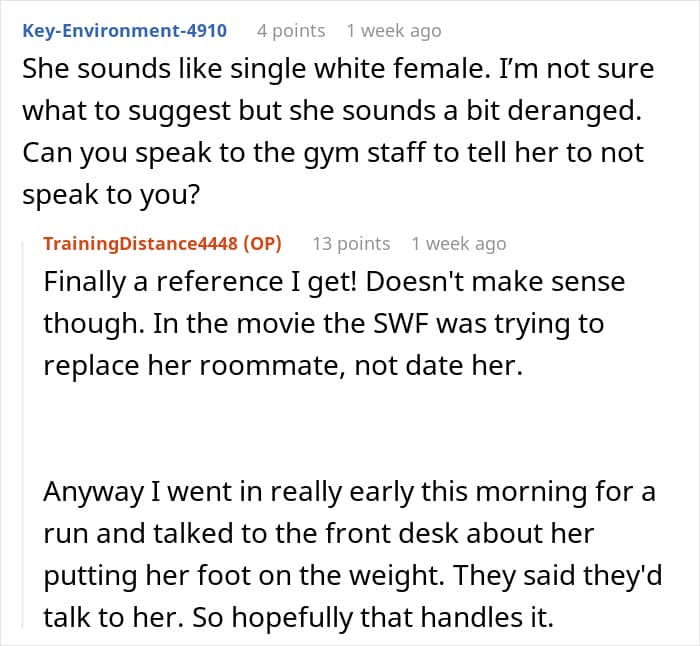
Task: Open the reply's 1 week ago permalink
Action: pos(458,244)
